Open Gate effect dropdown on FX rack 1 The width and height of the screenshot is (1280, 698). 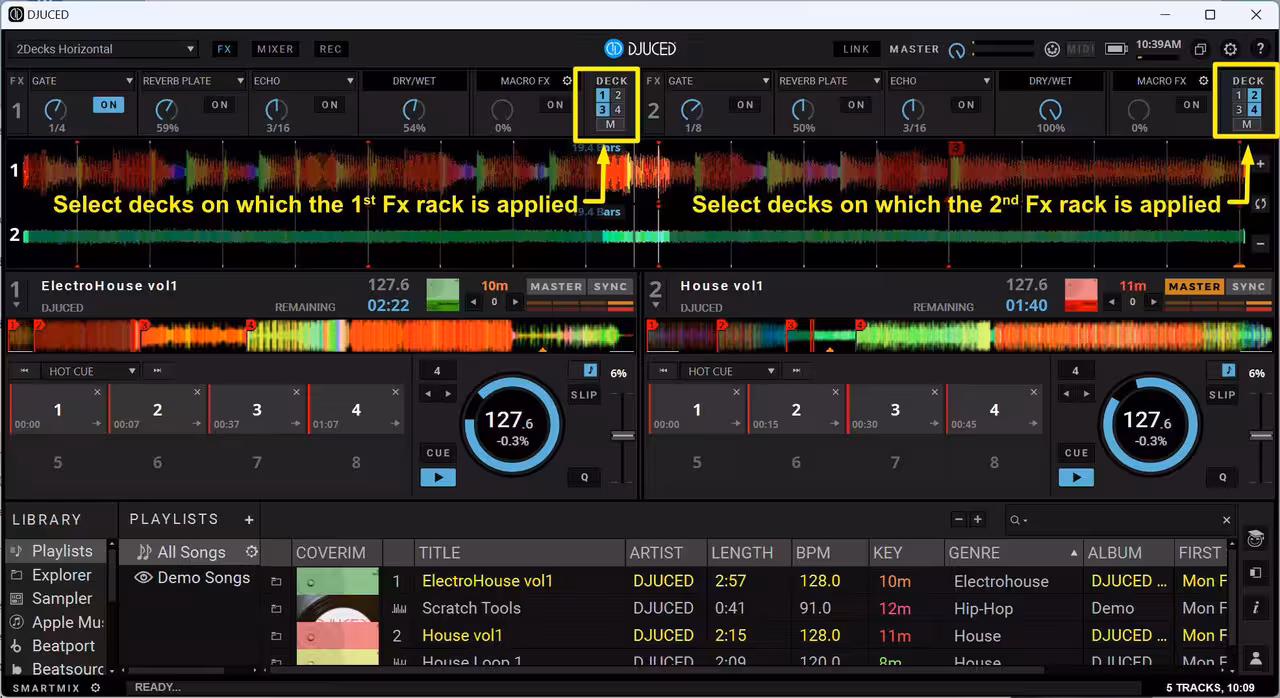click(82, 81)
